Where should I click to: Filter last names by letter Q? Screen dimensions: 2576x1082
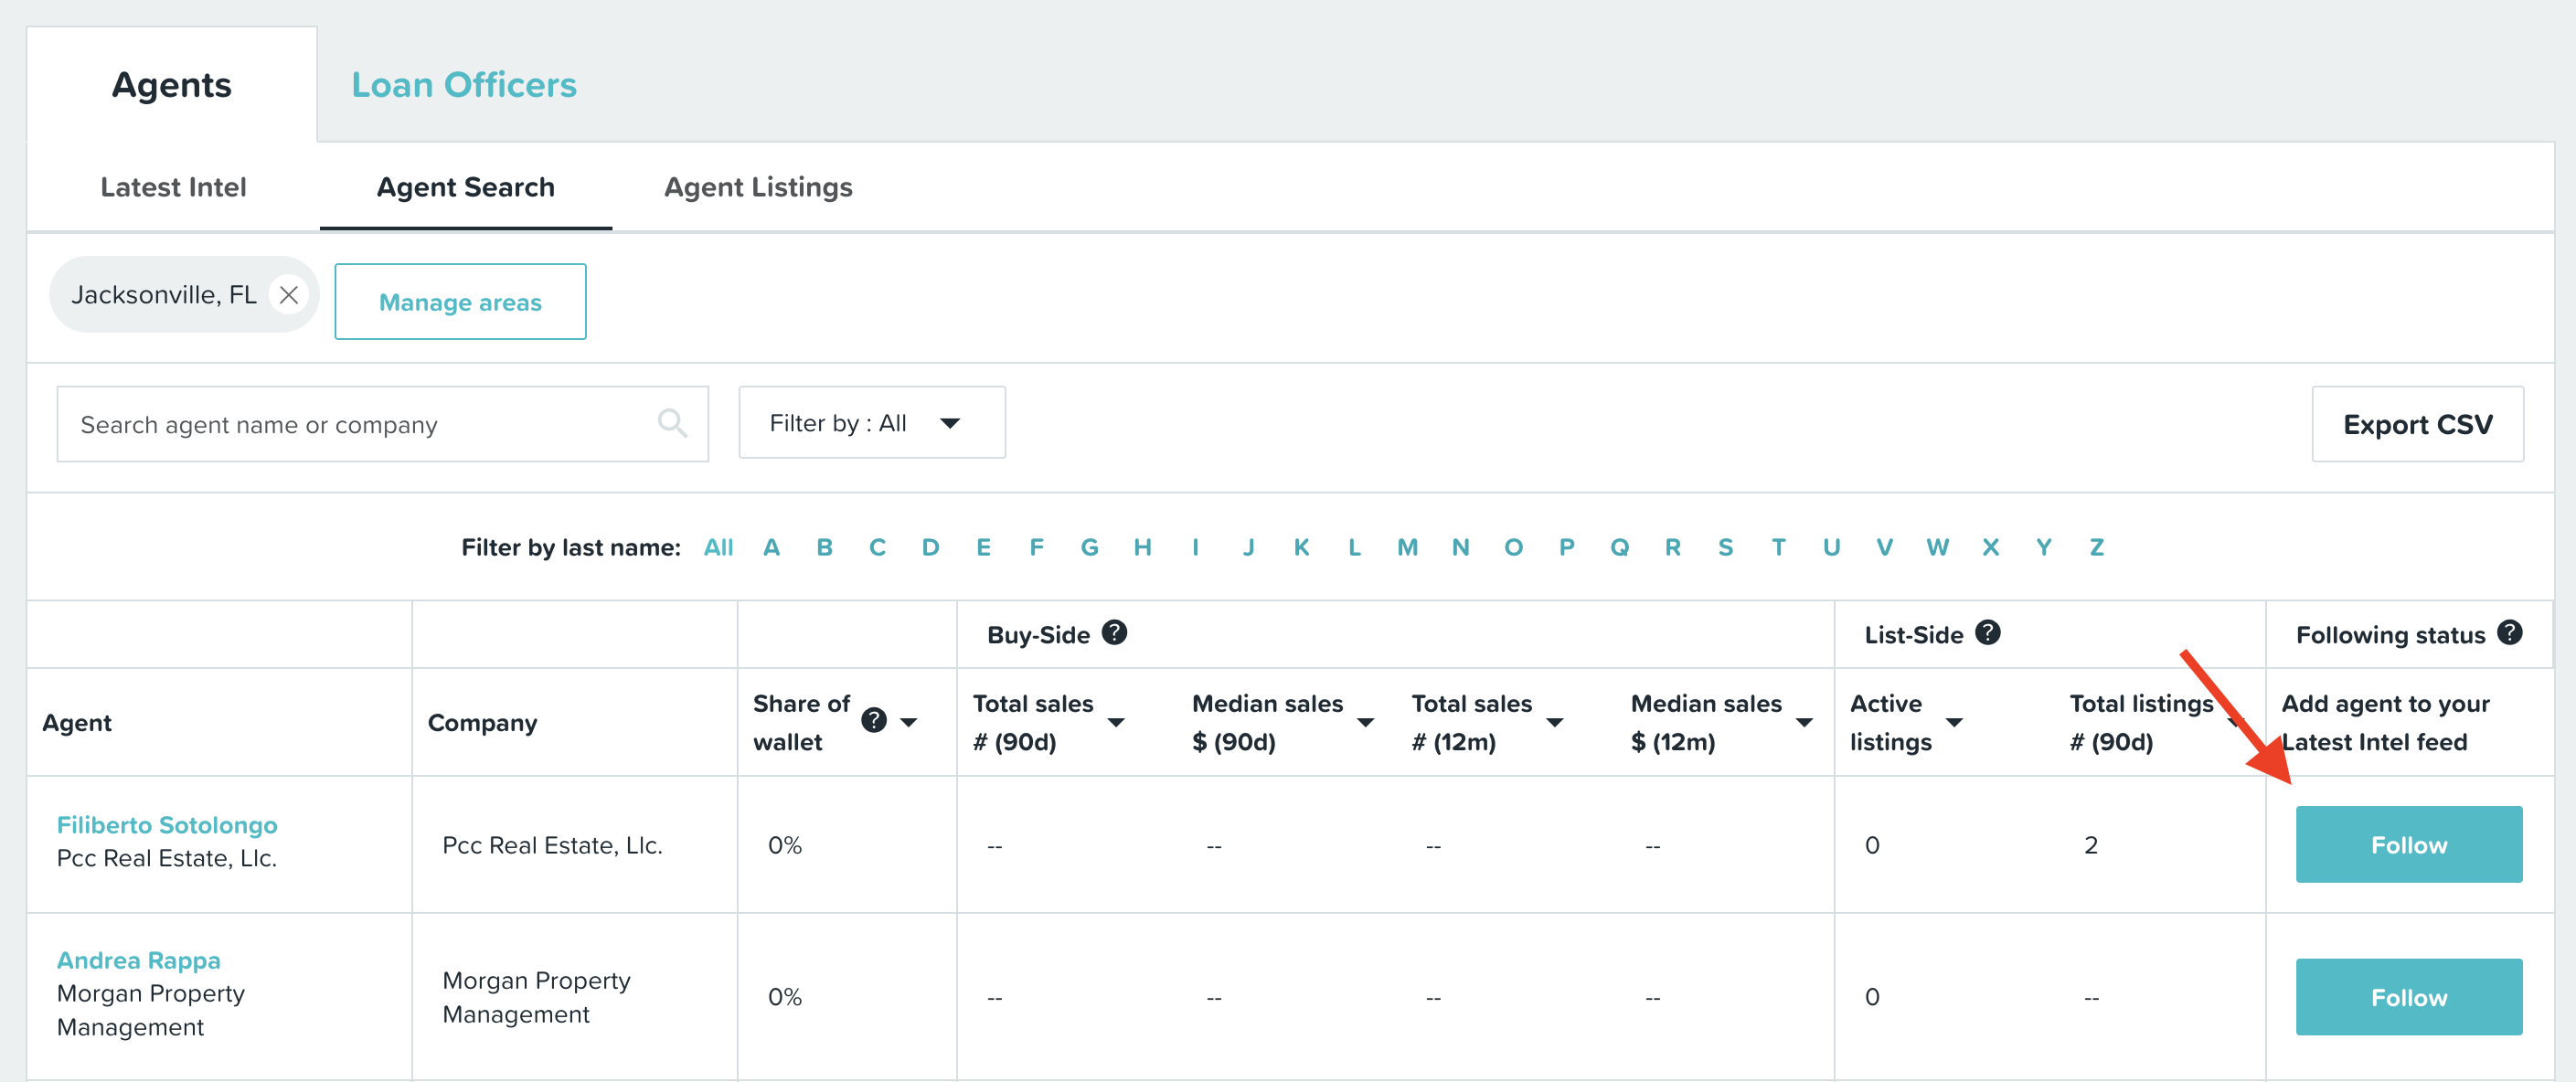coord(1619,547)
